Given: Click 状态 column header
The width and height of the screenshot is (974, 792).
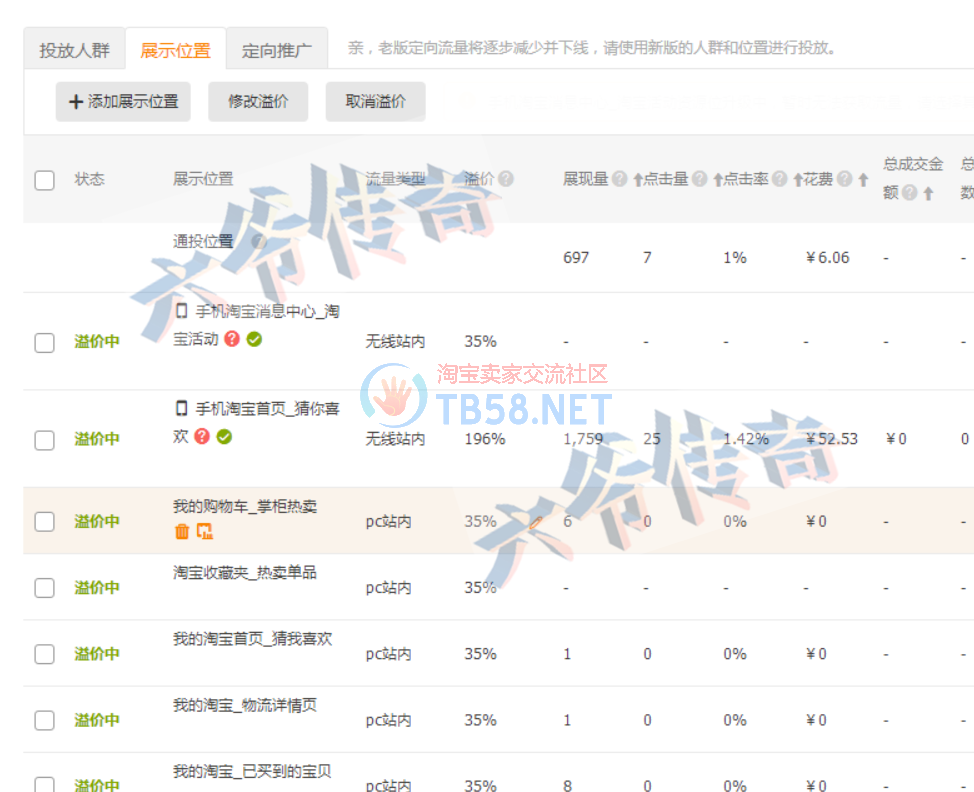Looking at the screenshot, I should [x=89, y=179].
